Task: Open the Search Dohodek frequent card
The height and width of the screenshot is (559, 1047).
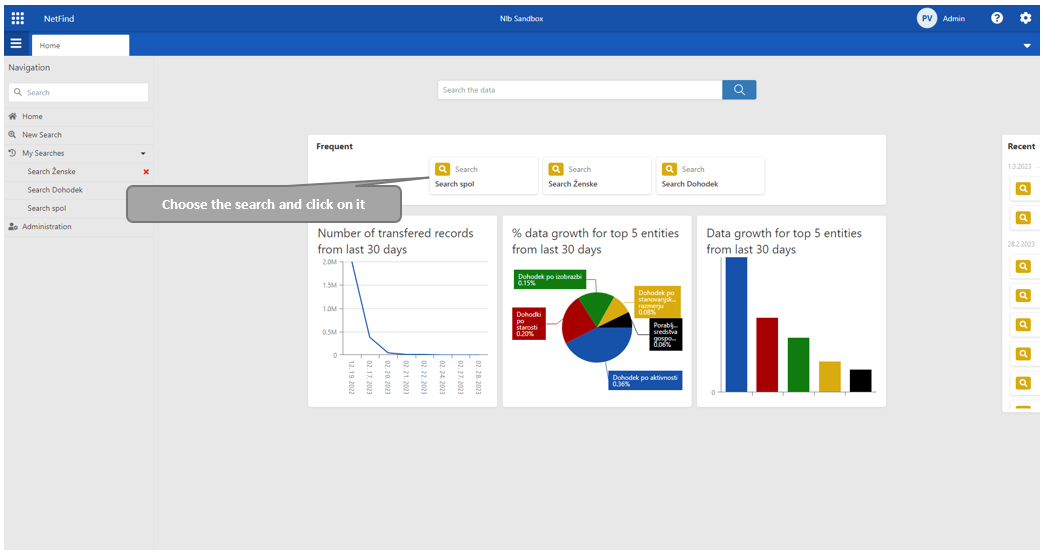Action: 710,176
